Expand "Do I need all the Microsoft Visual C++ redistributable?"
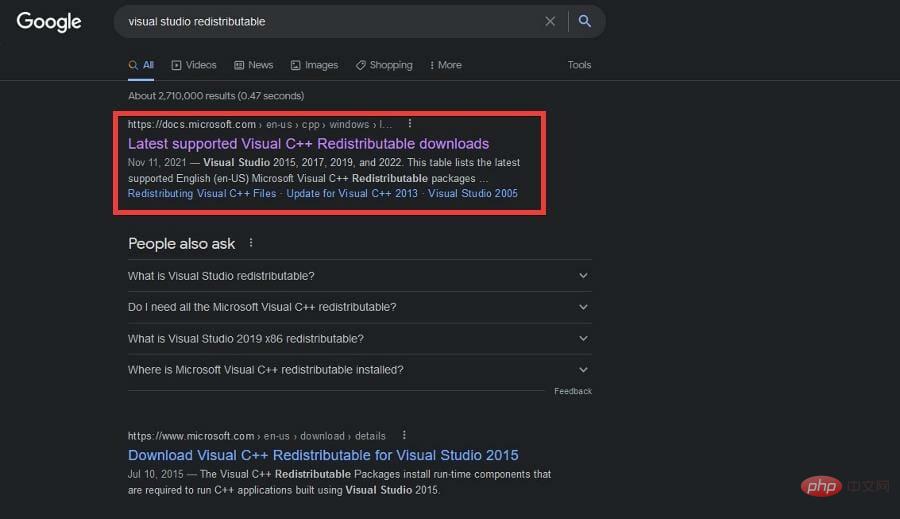Image resolution: width=900 pixels, height=519 pixels. click(x=359, y=307)
